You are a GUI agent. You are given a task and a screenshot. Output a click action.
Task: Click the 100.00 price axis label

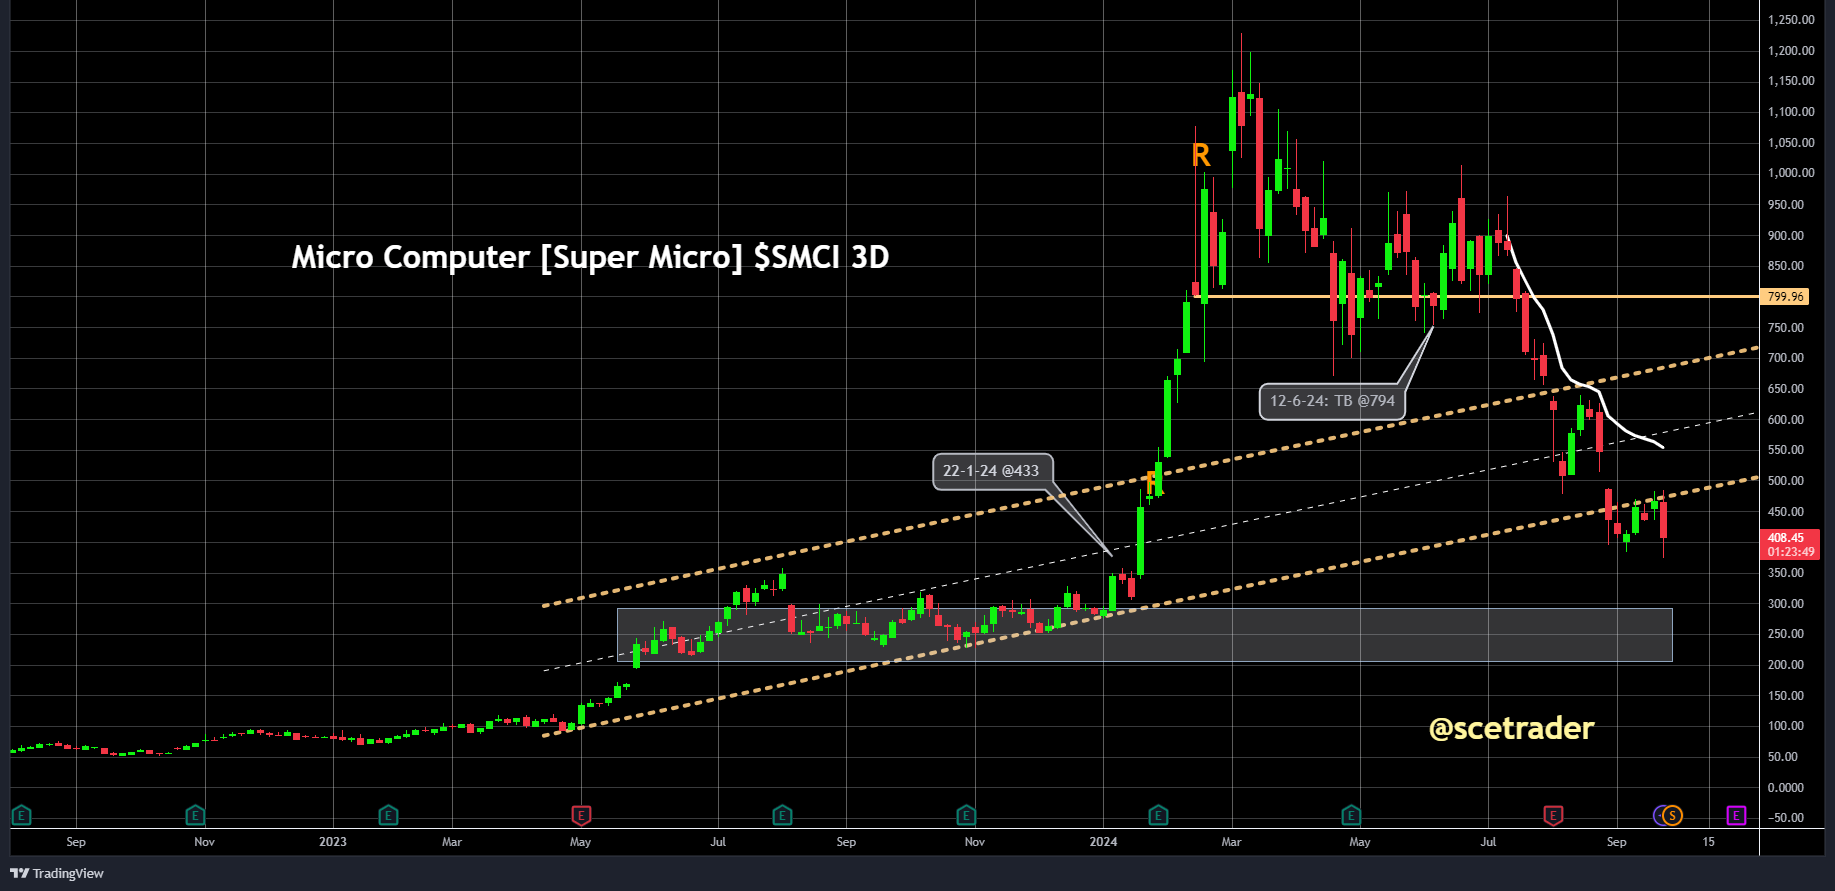point(1786,726)
